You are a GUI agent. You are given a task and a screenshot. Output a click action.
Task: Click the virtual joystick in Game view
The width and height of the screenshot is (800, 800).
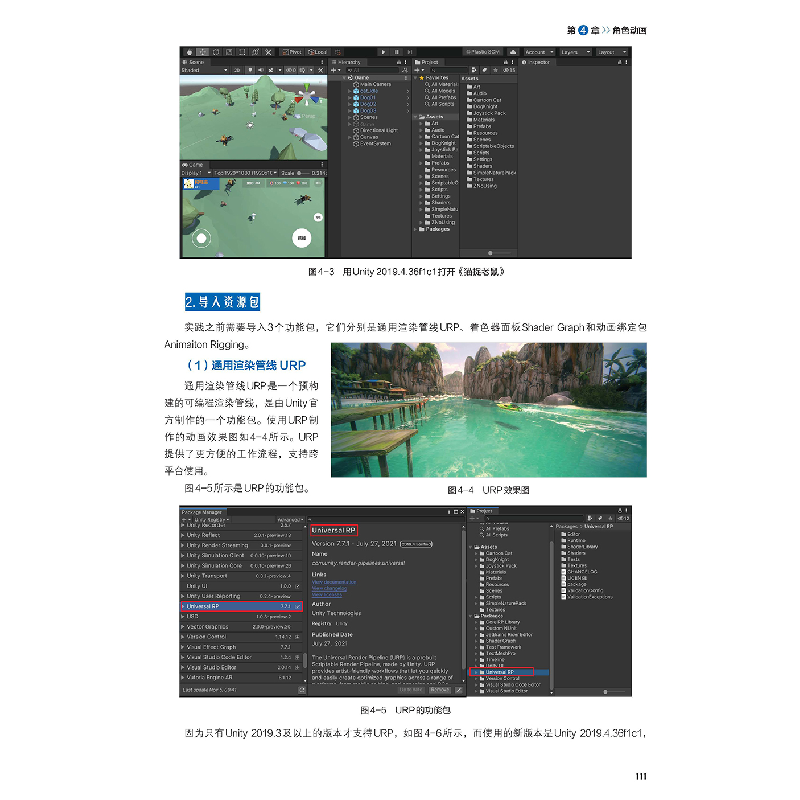coord(201,238)
